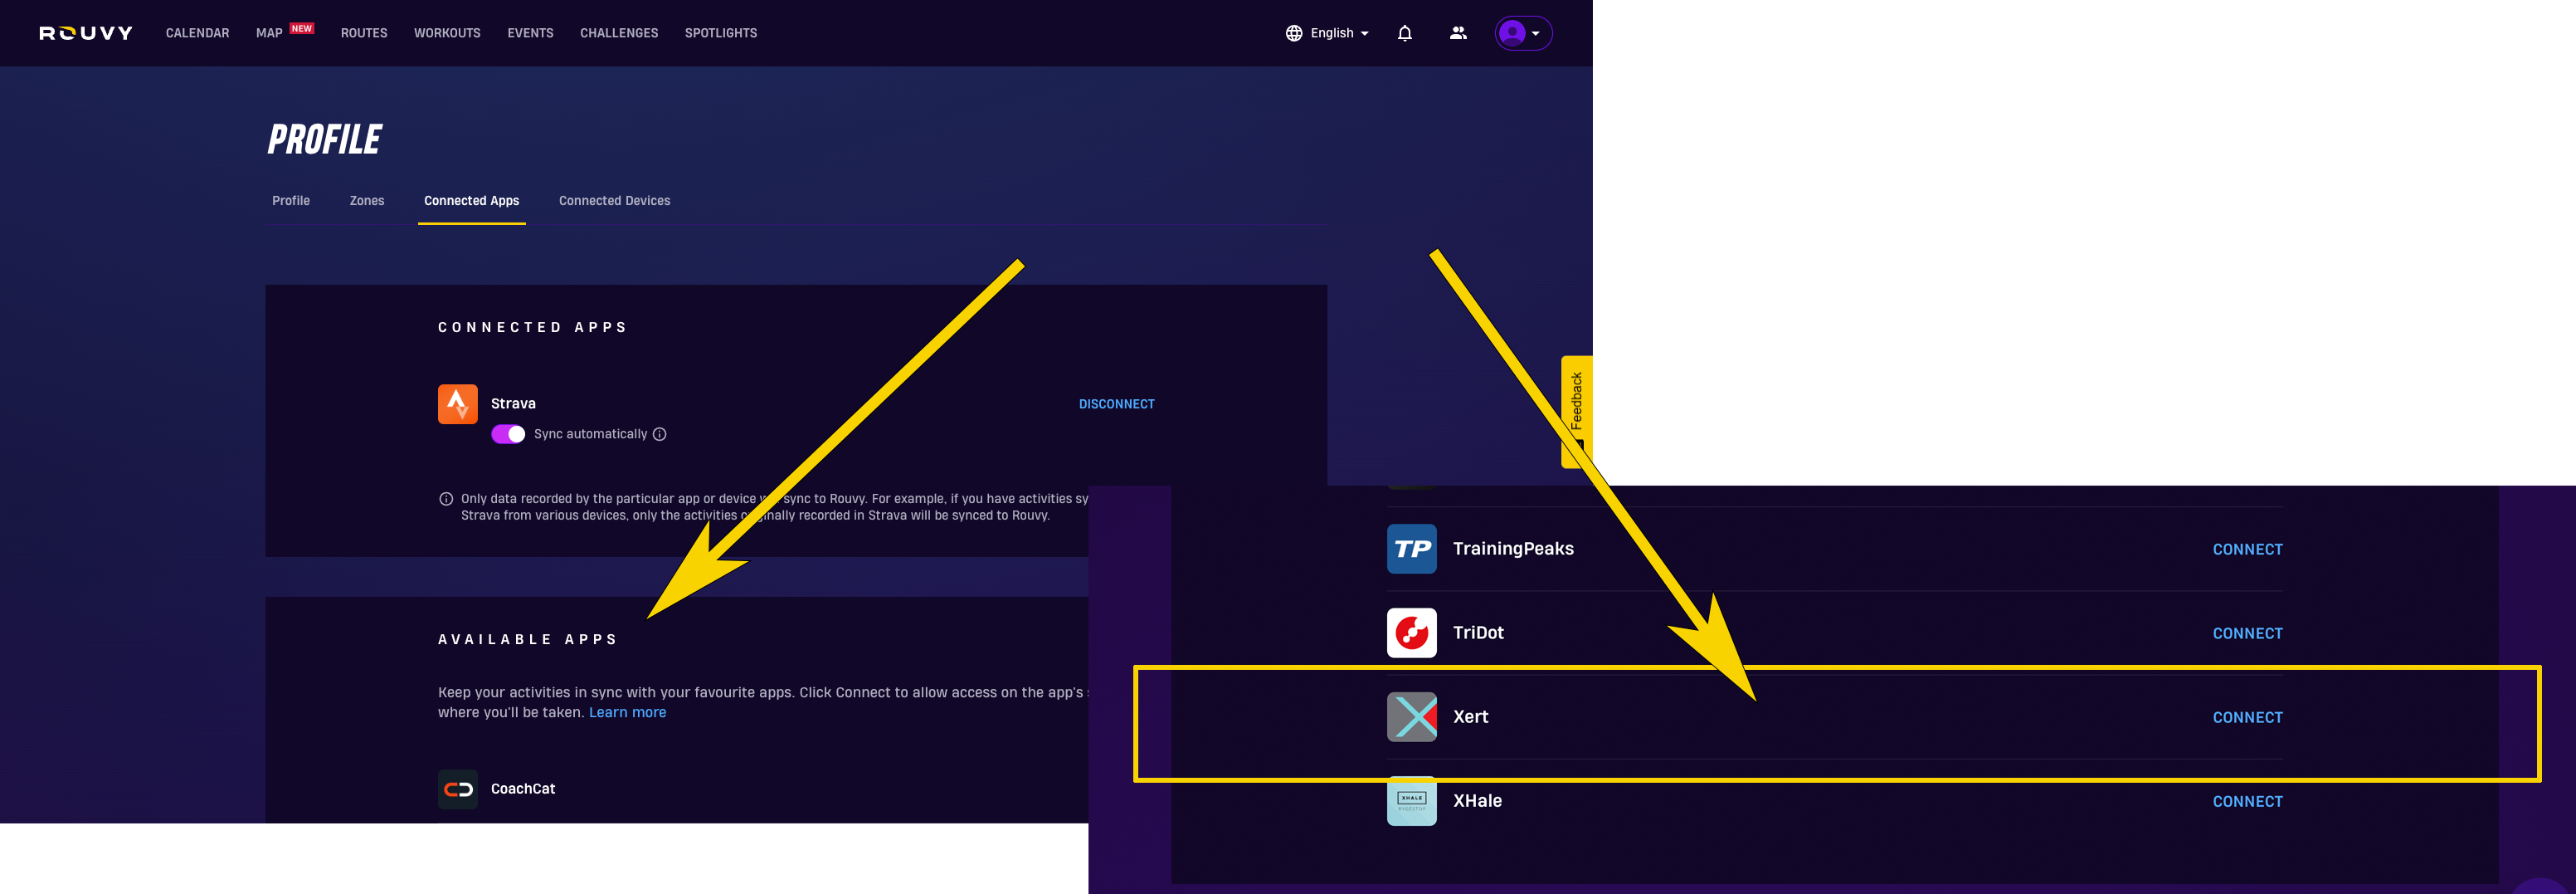Click the Sync automatically label
The height and width of the screenshot is (894, 2576).
pos(590,434)
